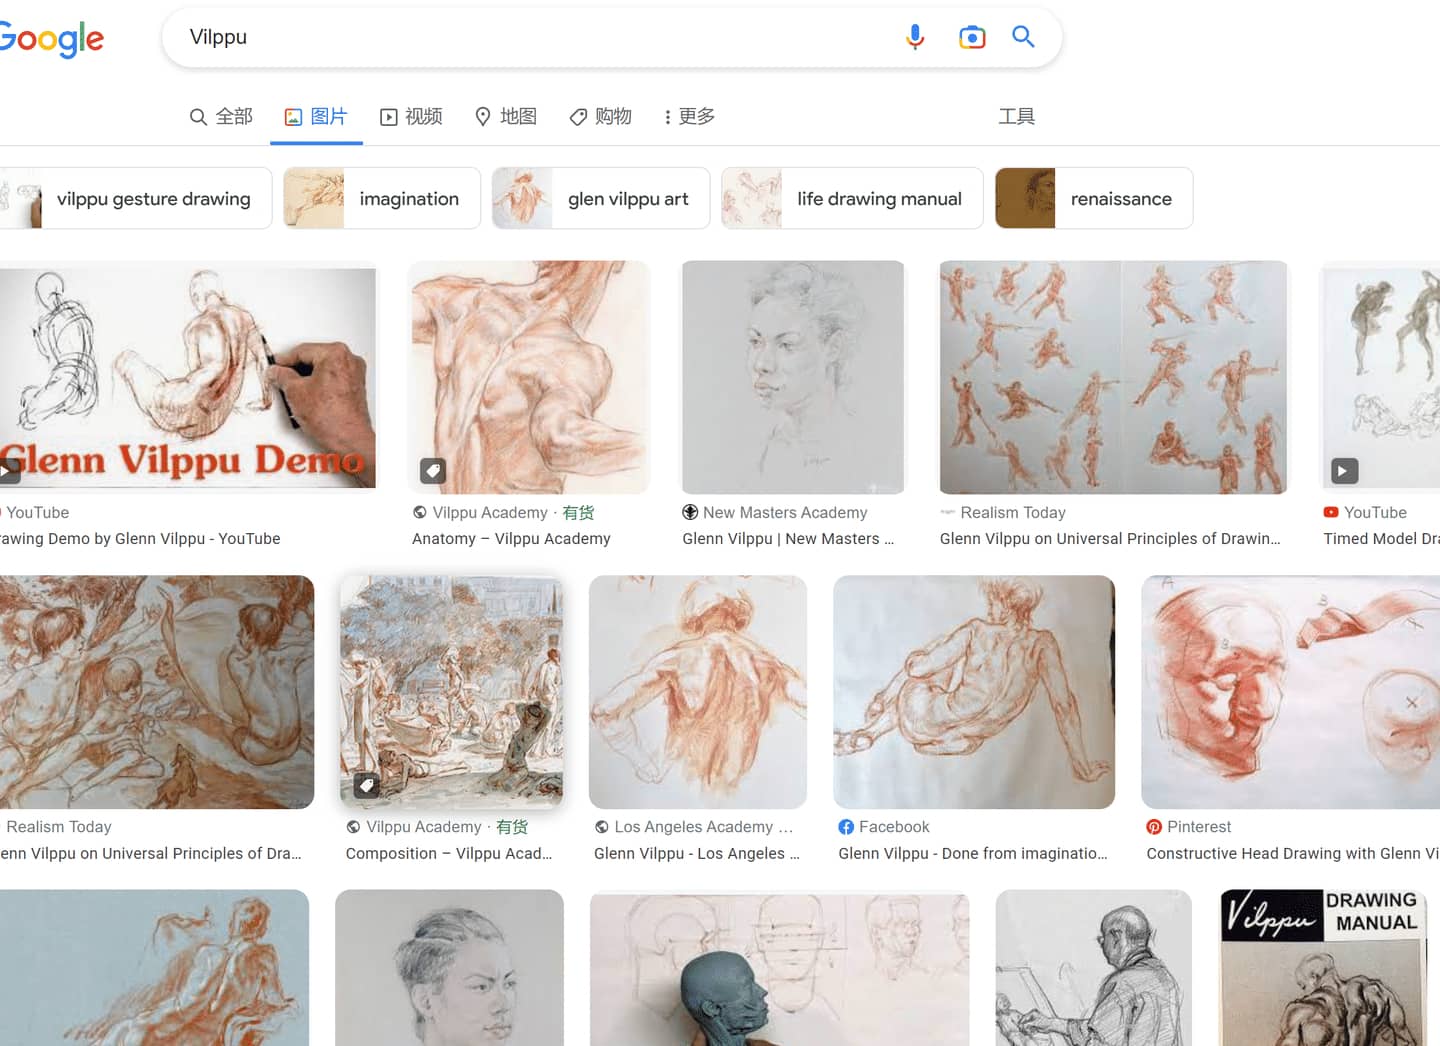Click the Pinterest source icon
1440x1046 pixels.
click(1154, 827)
